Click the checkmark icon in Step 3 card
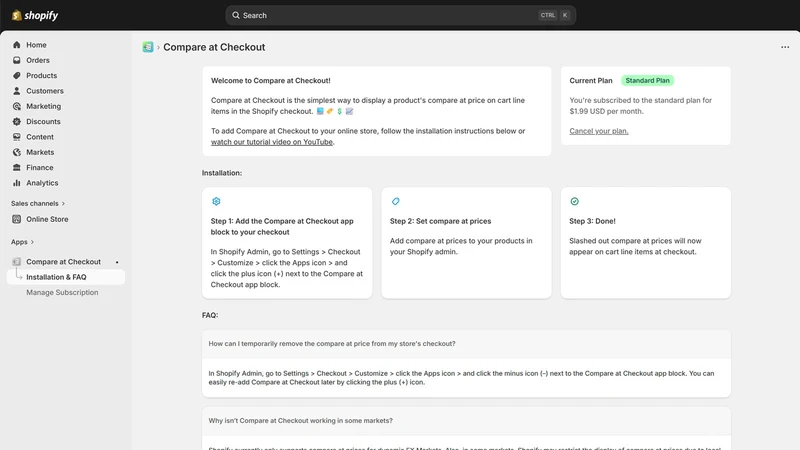The image size is (800, 450). [574, 202]
